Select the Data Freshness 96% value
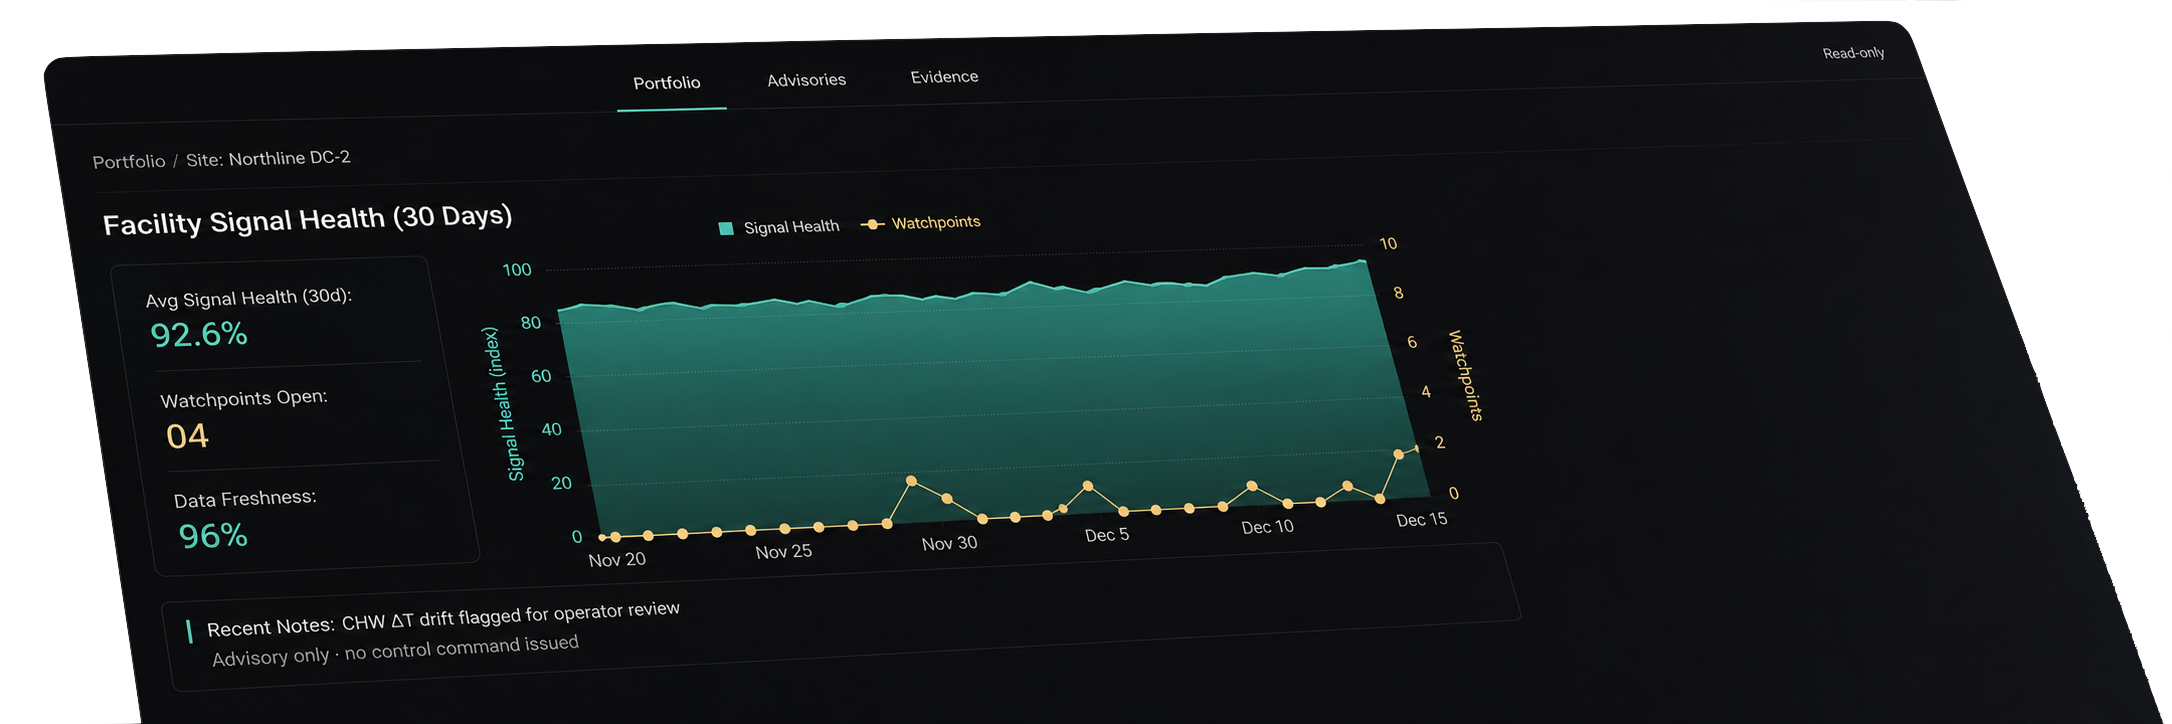 click(x=213, y=536)
